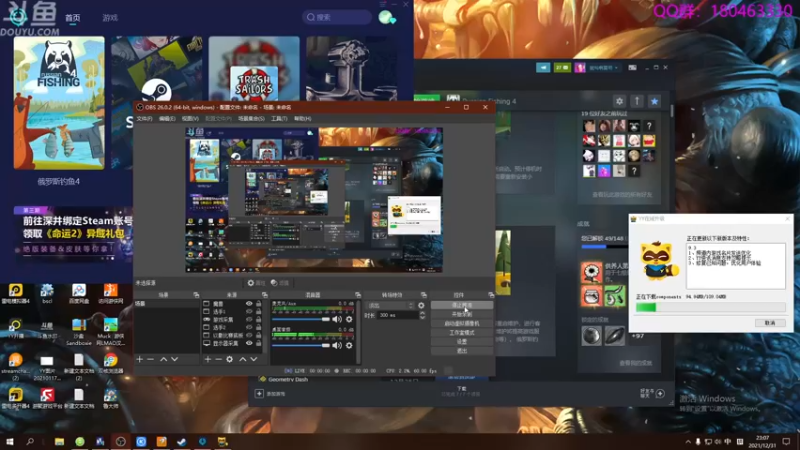Favorite the game with Steam star icon

(x=654, y=101)
